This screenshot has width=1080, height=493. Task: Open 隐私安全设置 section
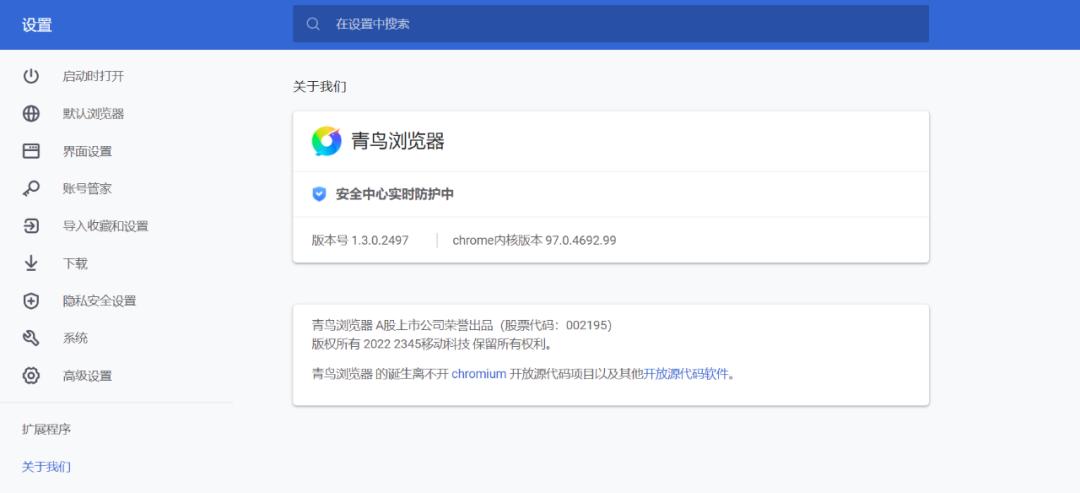point(99,301)
